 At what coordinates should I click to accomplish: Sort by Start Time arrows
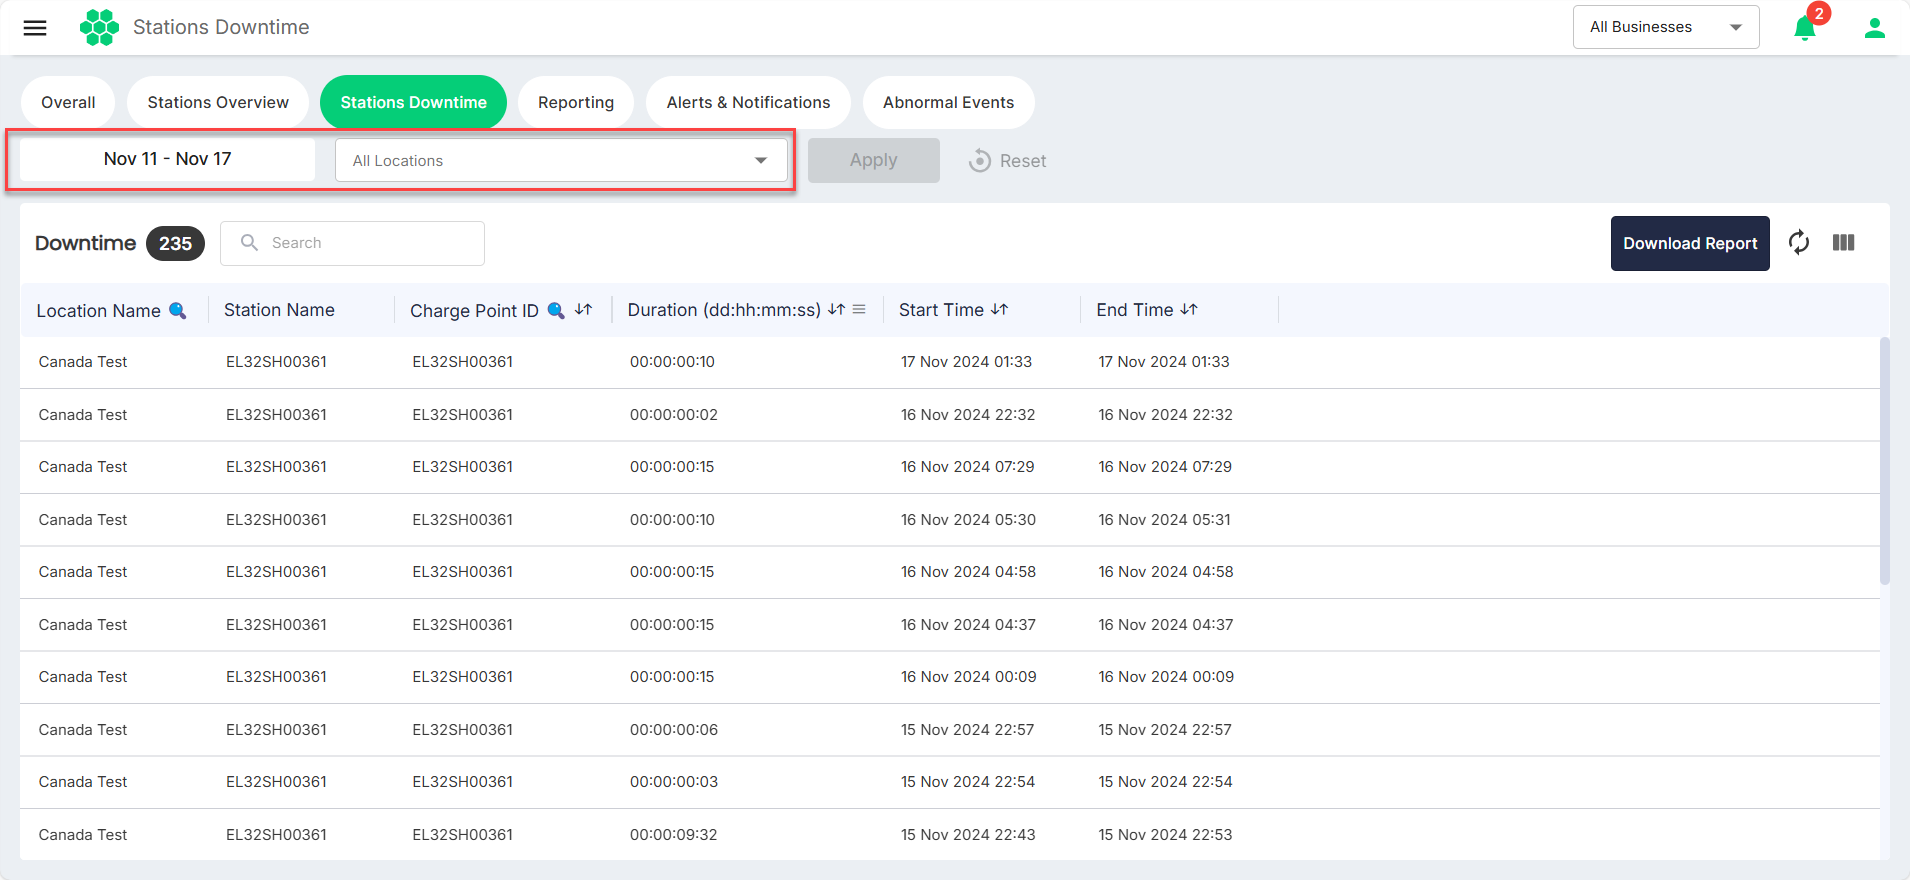click(x=999, y=310)
